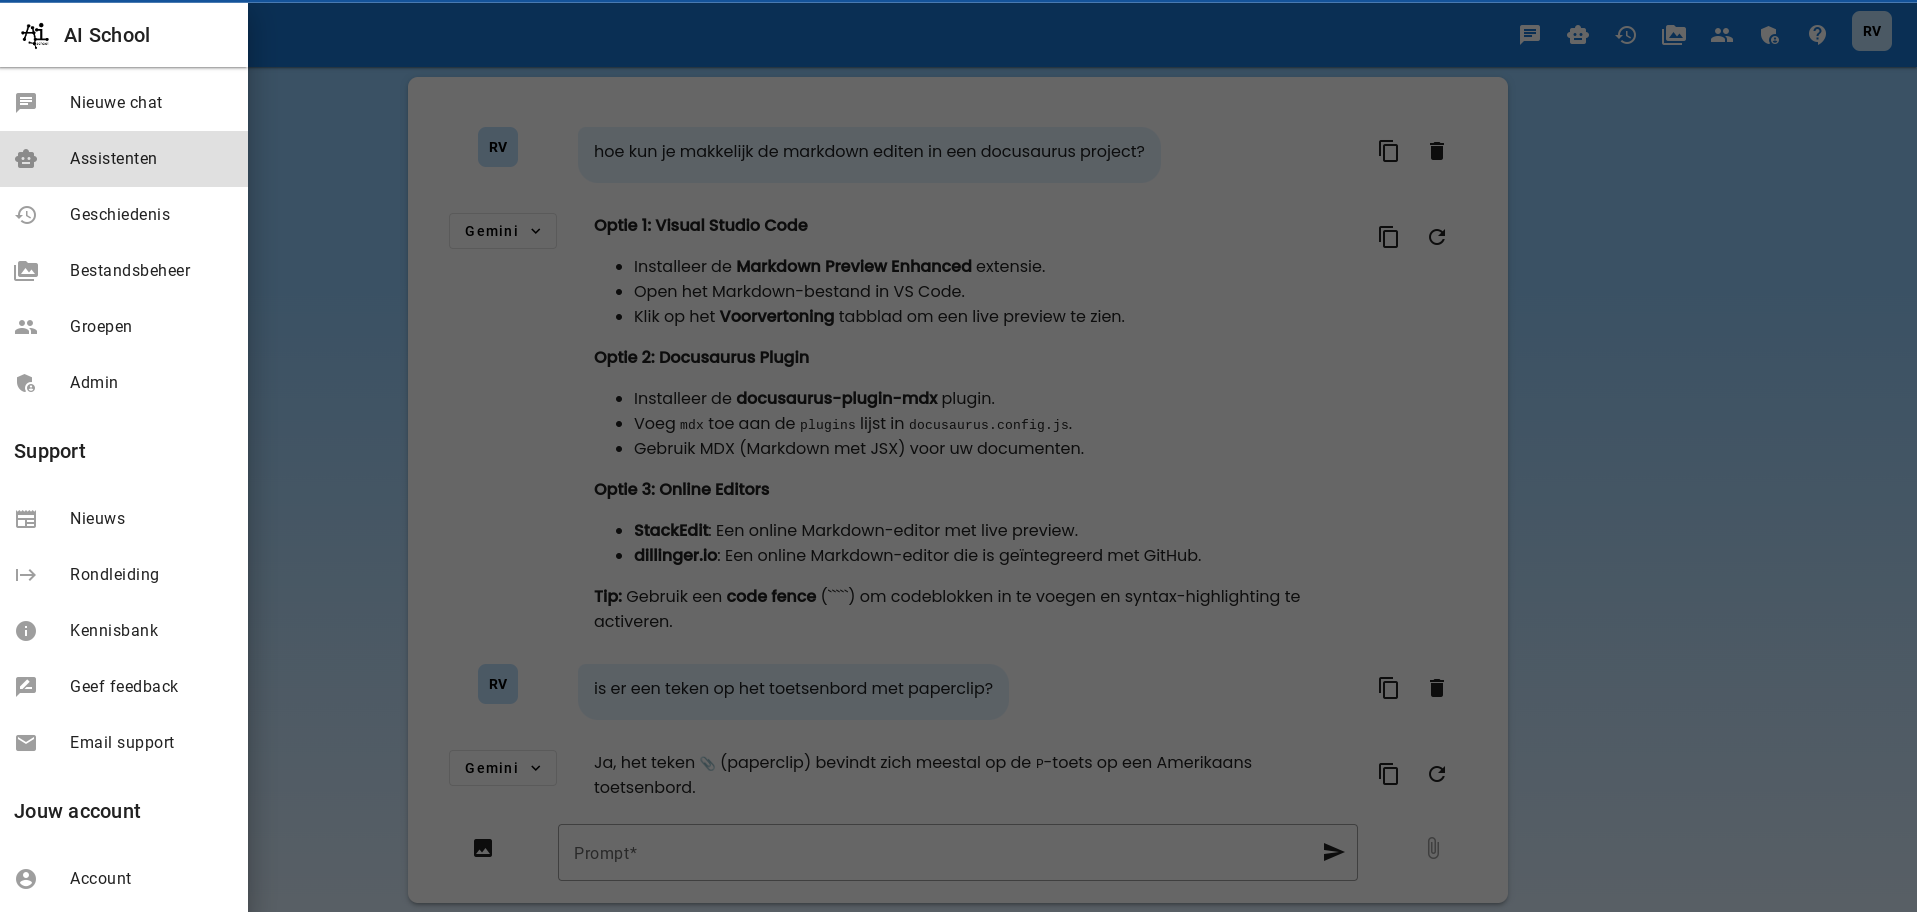1917x912 pixels.
Task: Click the send prompt arrow icon
Action: tap(1333, 852)
